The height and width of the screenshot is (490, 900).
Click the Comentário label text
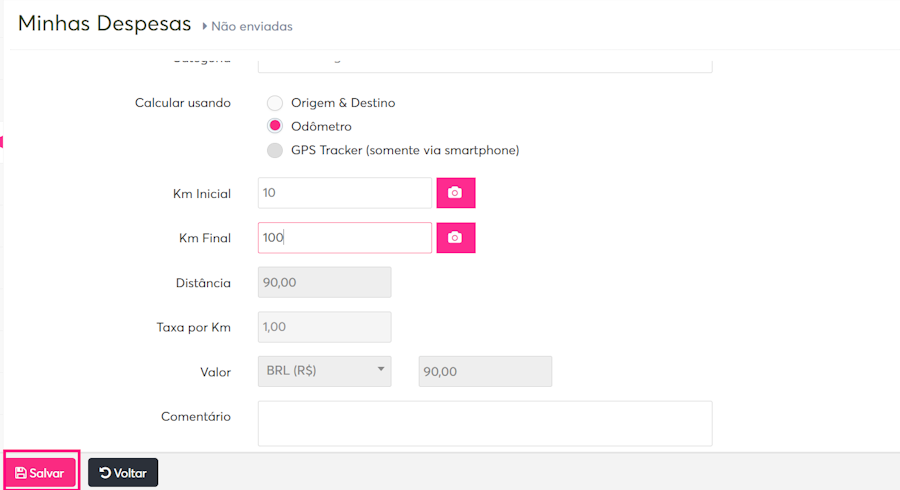[196, 416]
